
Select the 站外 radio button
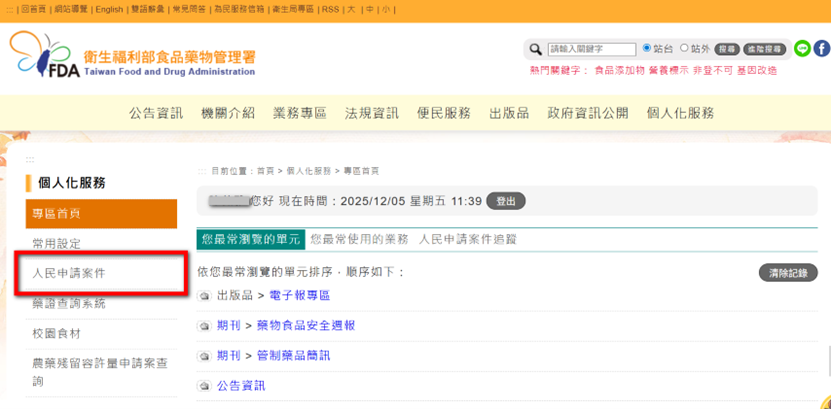click(x=685, y=48)
